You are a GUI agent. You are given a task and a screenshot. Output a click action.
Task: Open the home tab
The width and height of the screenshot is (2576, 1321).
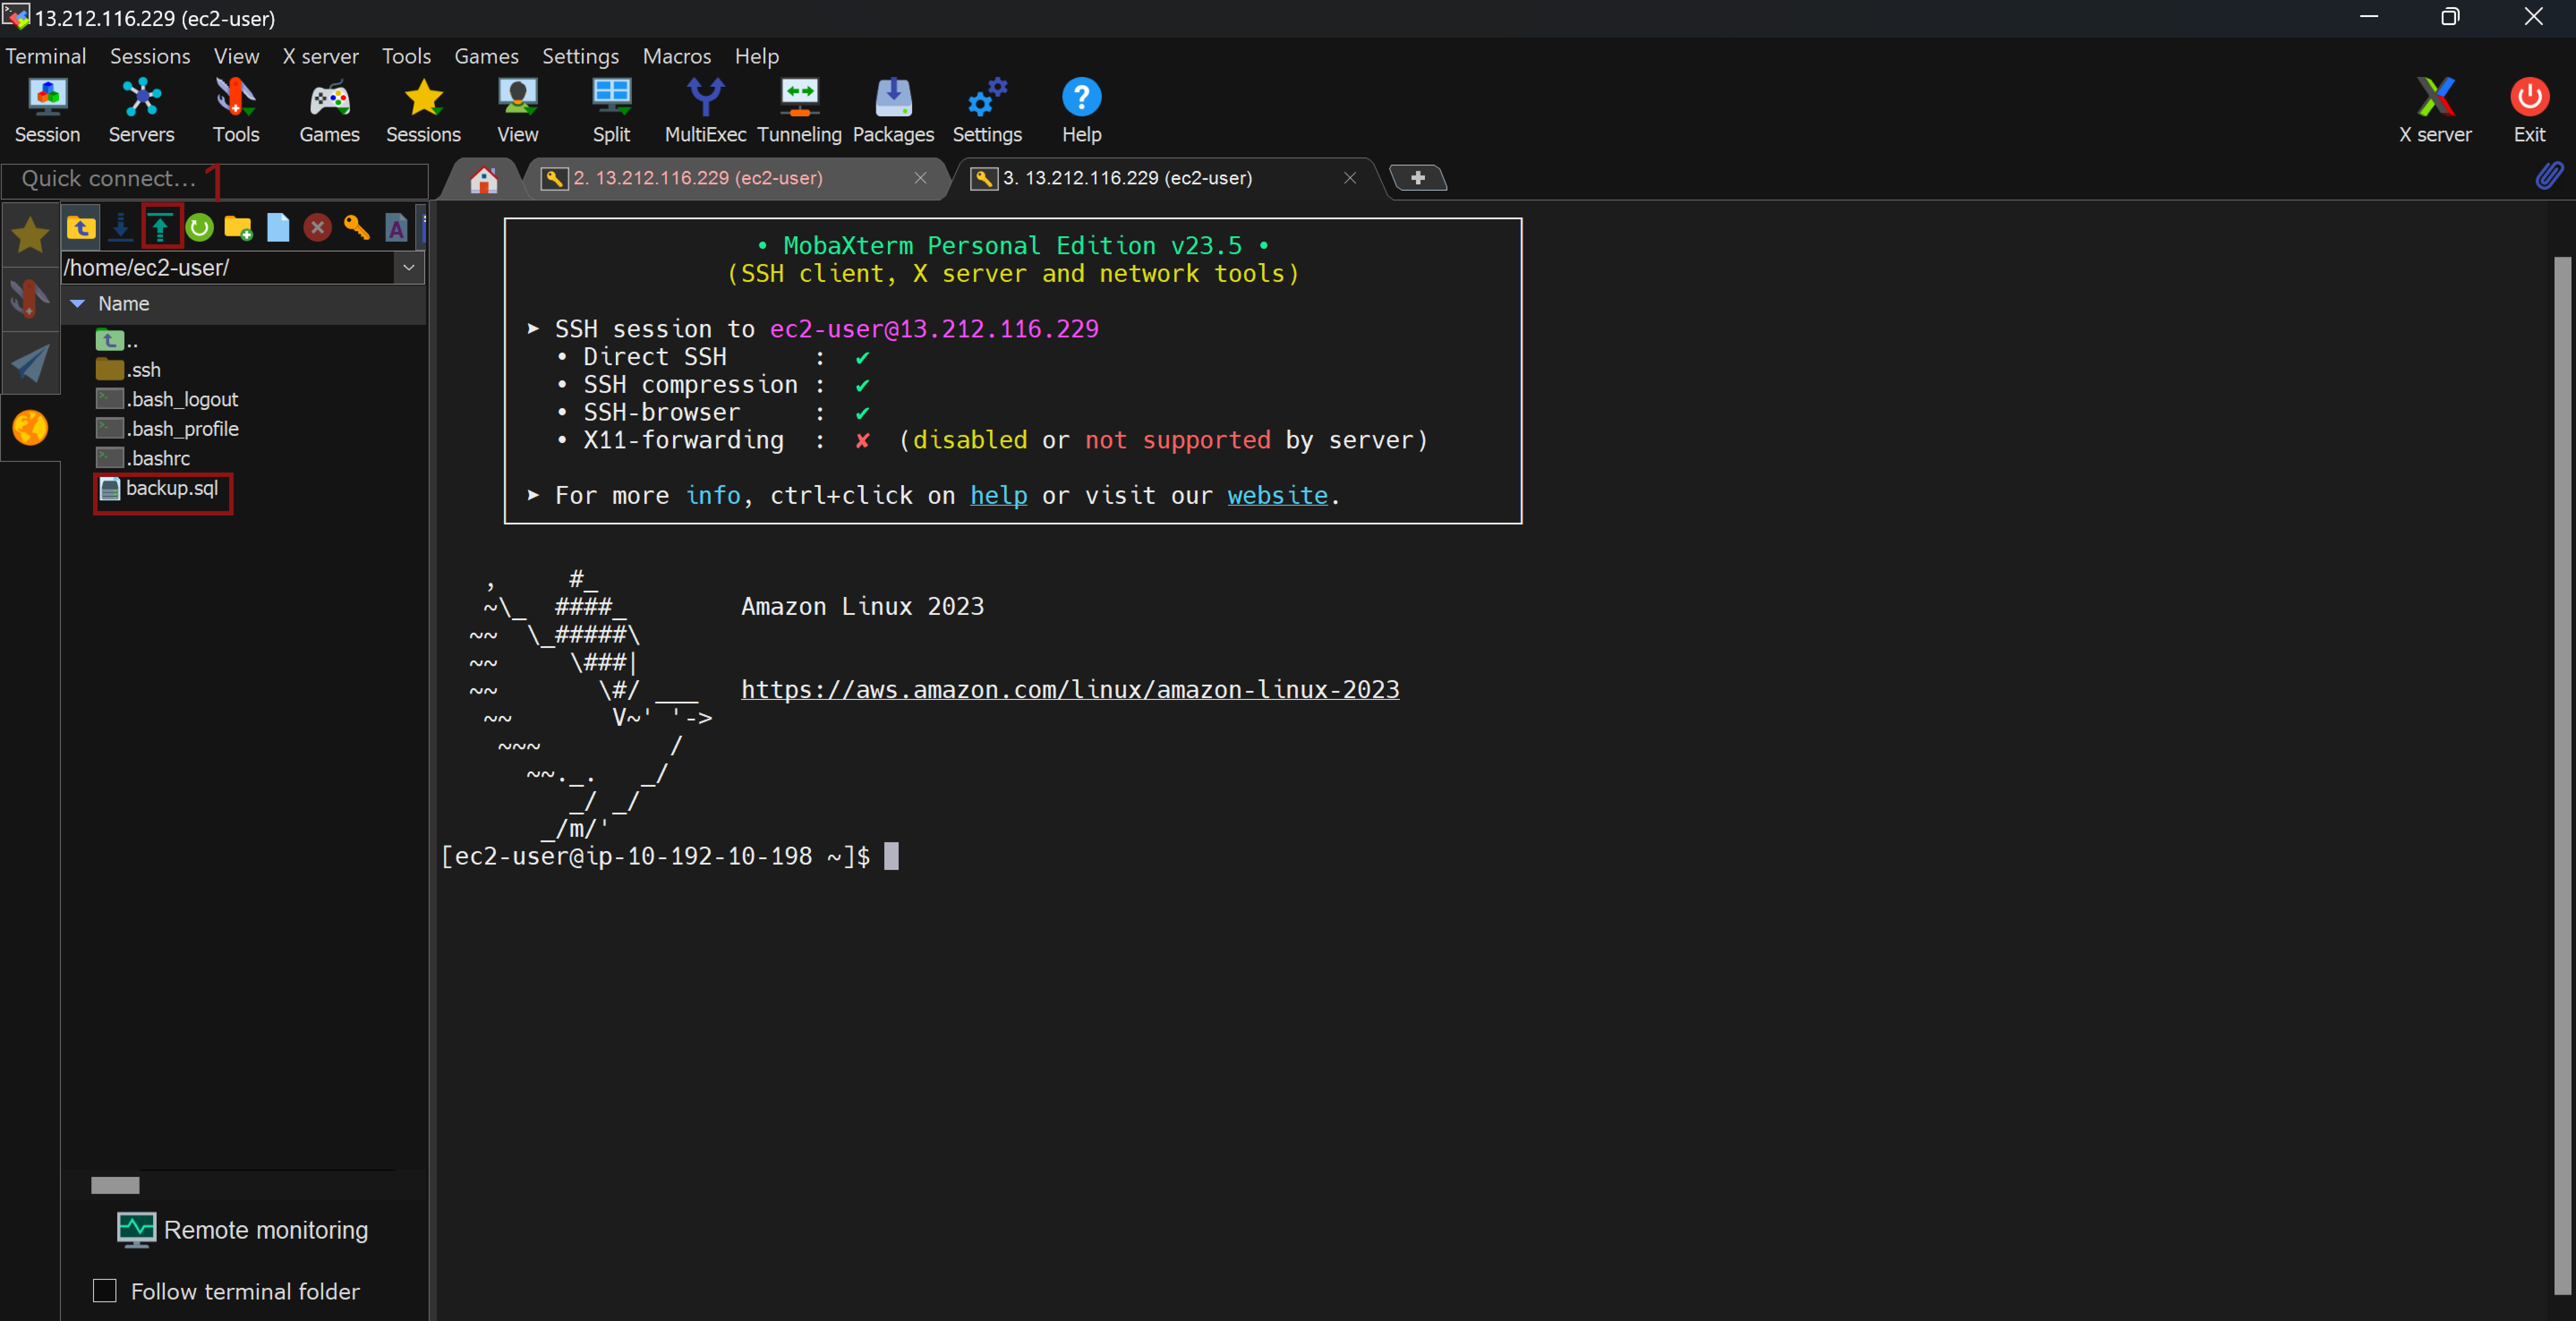coord(484,179)
